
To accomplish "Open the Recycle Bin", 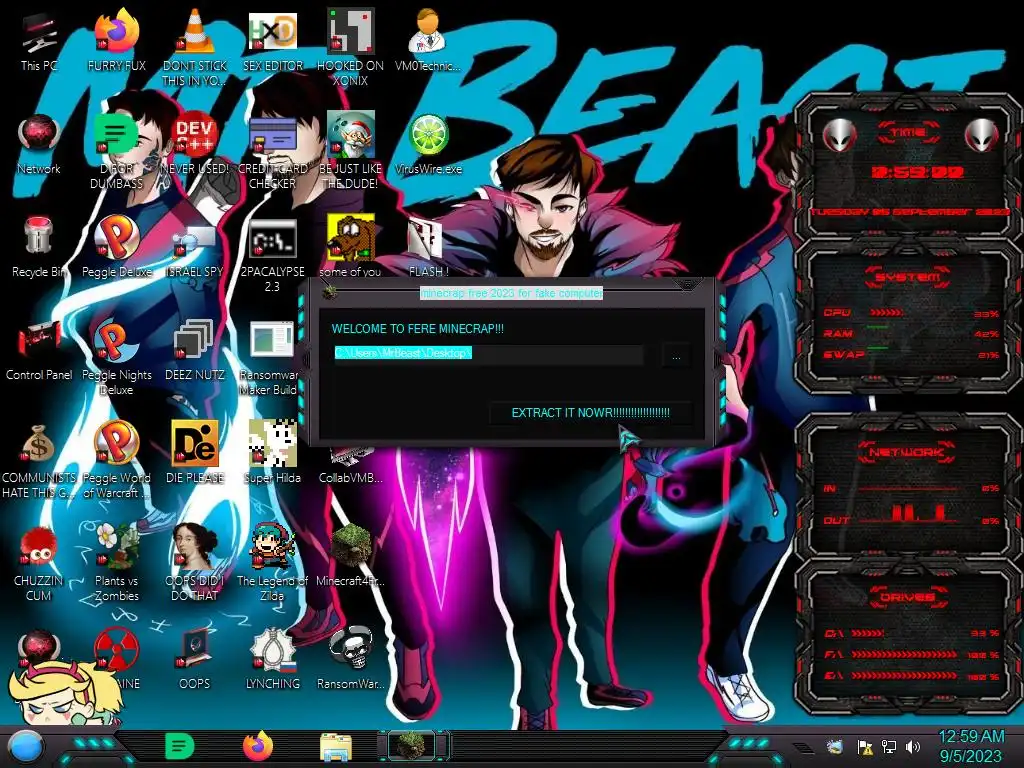I will click(39, 247).
